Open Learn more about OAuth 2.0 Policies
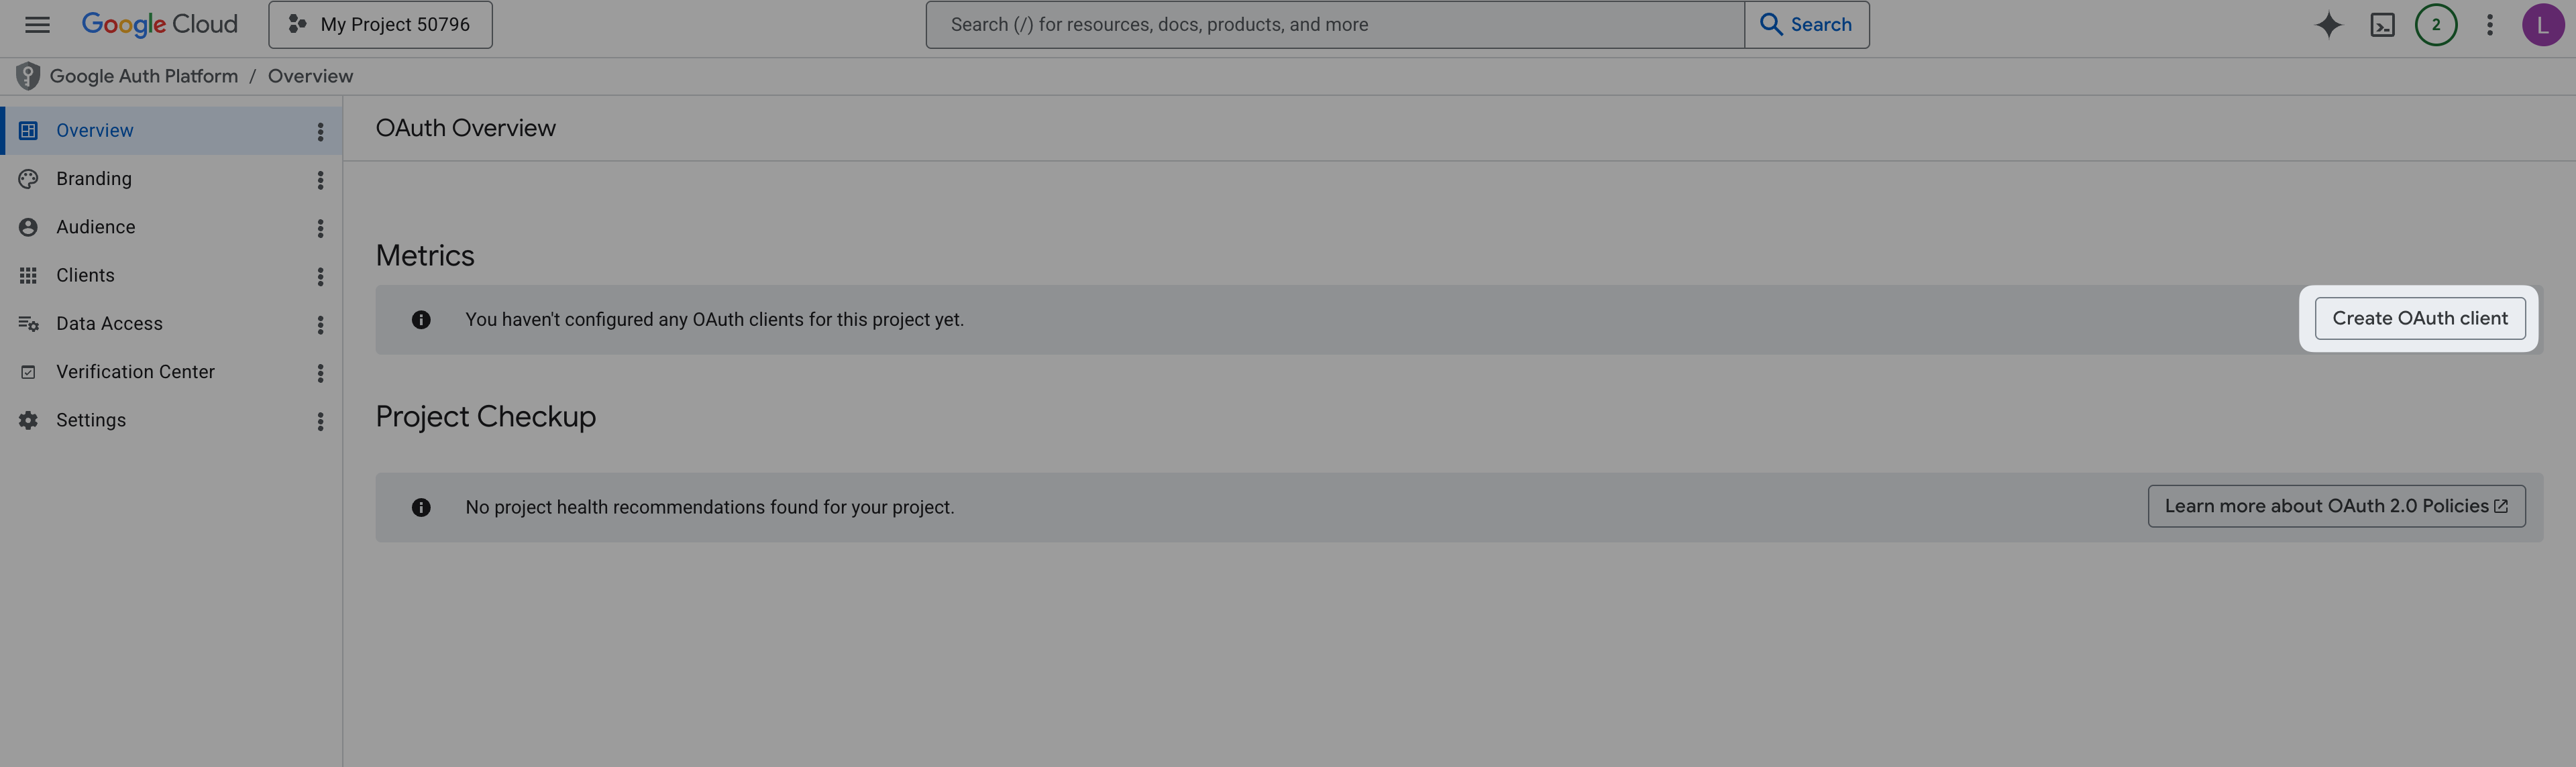 [2337, 506]
